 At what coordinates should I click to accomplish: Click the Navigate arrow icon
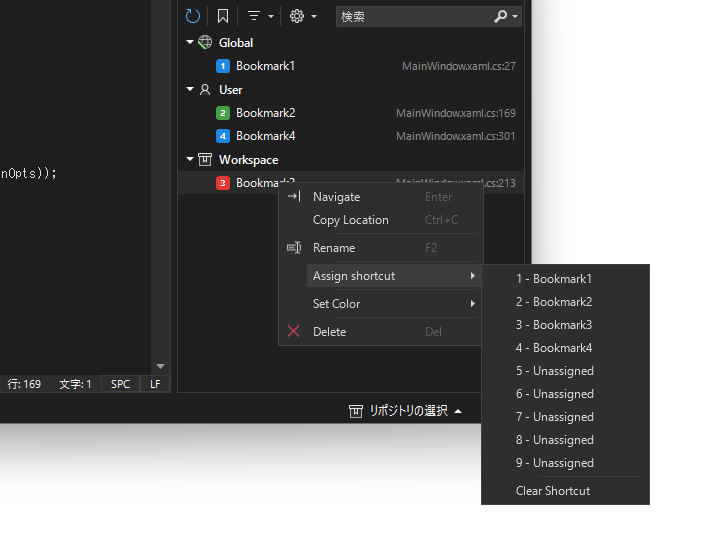point(294,197)
